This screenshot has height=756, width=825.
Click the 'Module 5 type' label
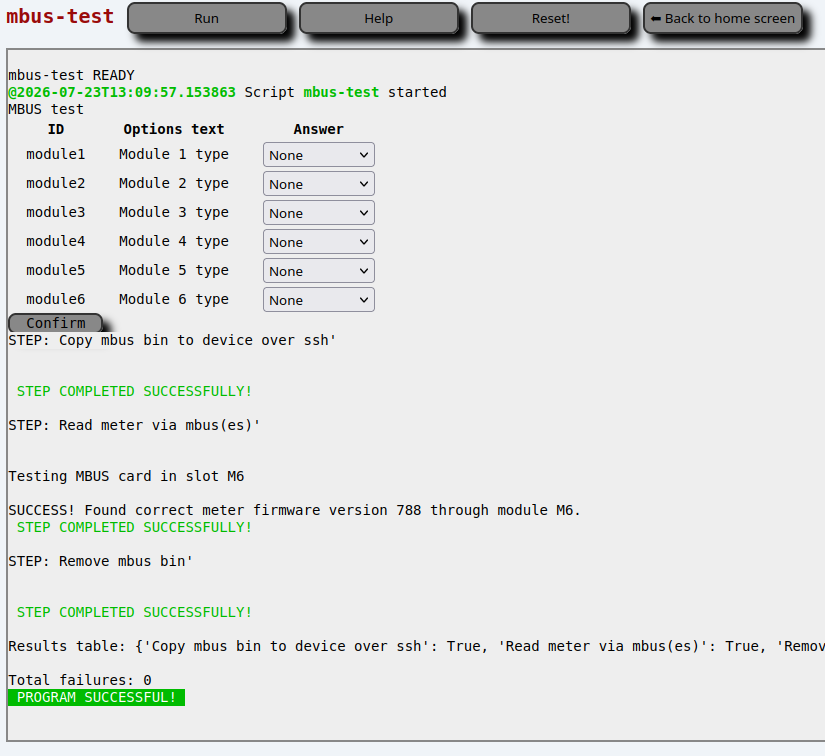click(174, 270)
